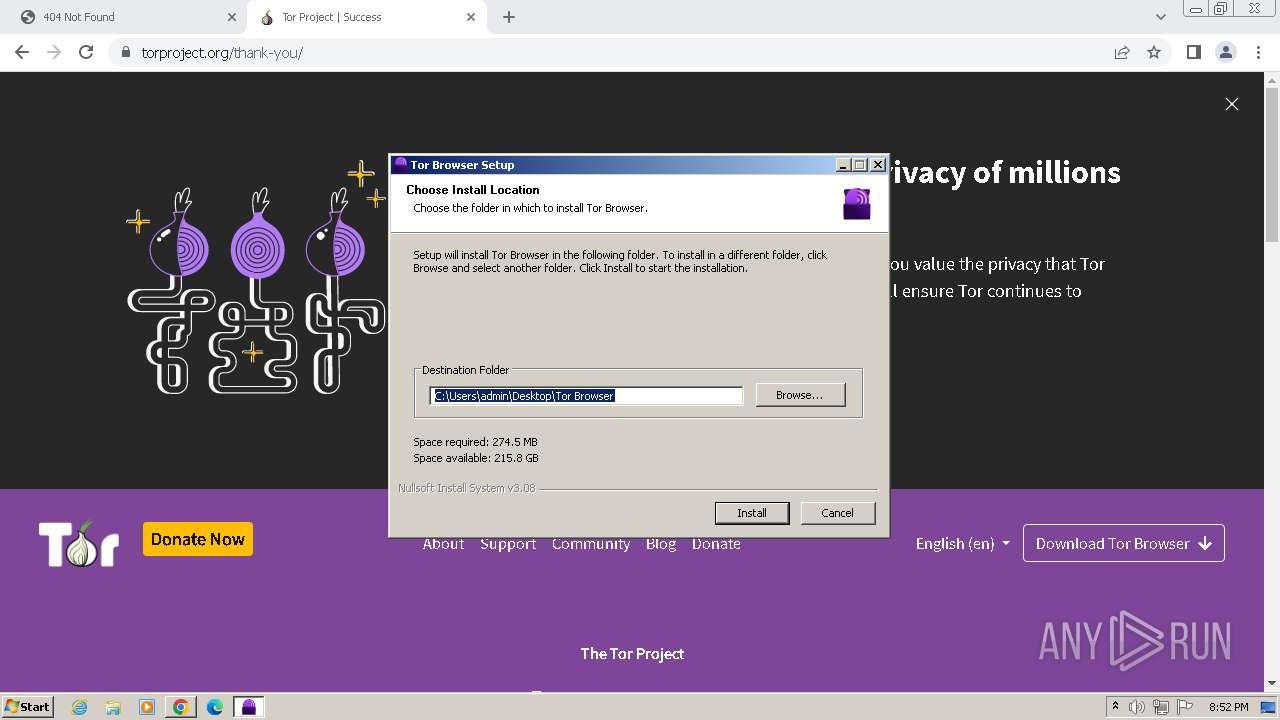Open Browse... to choose another folder
1280x720 pixels.
(x=800, y=395)
